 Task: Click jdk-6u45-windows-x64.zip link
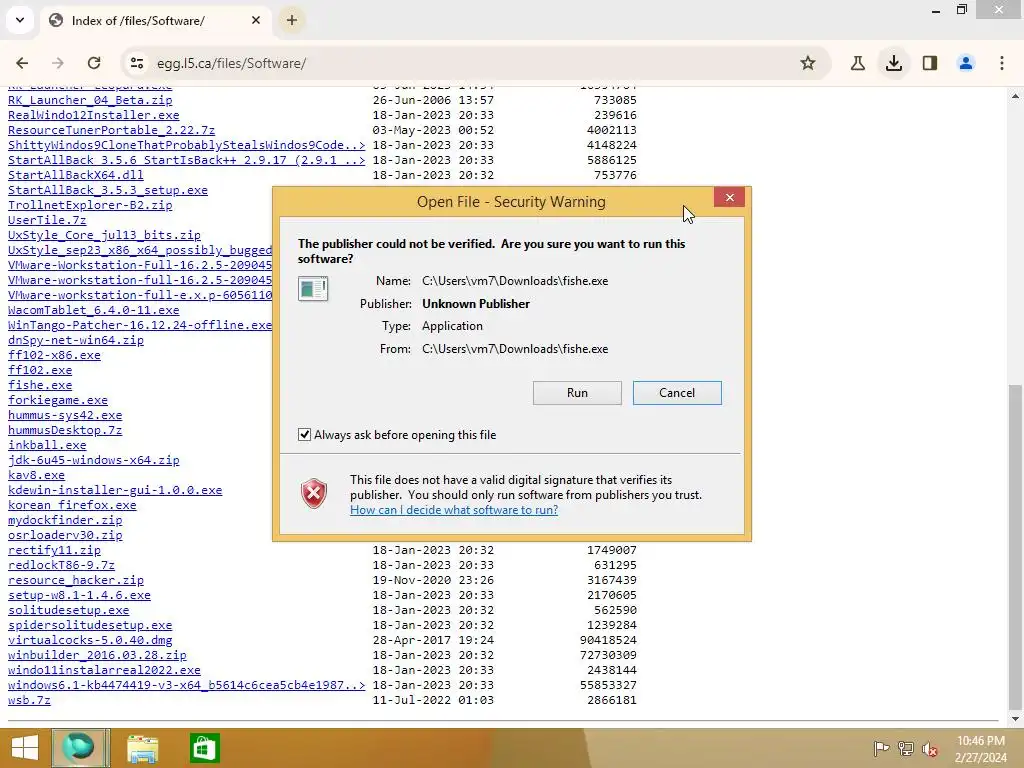(93, 460)
